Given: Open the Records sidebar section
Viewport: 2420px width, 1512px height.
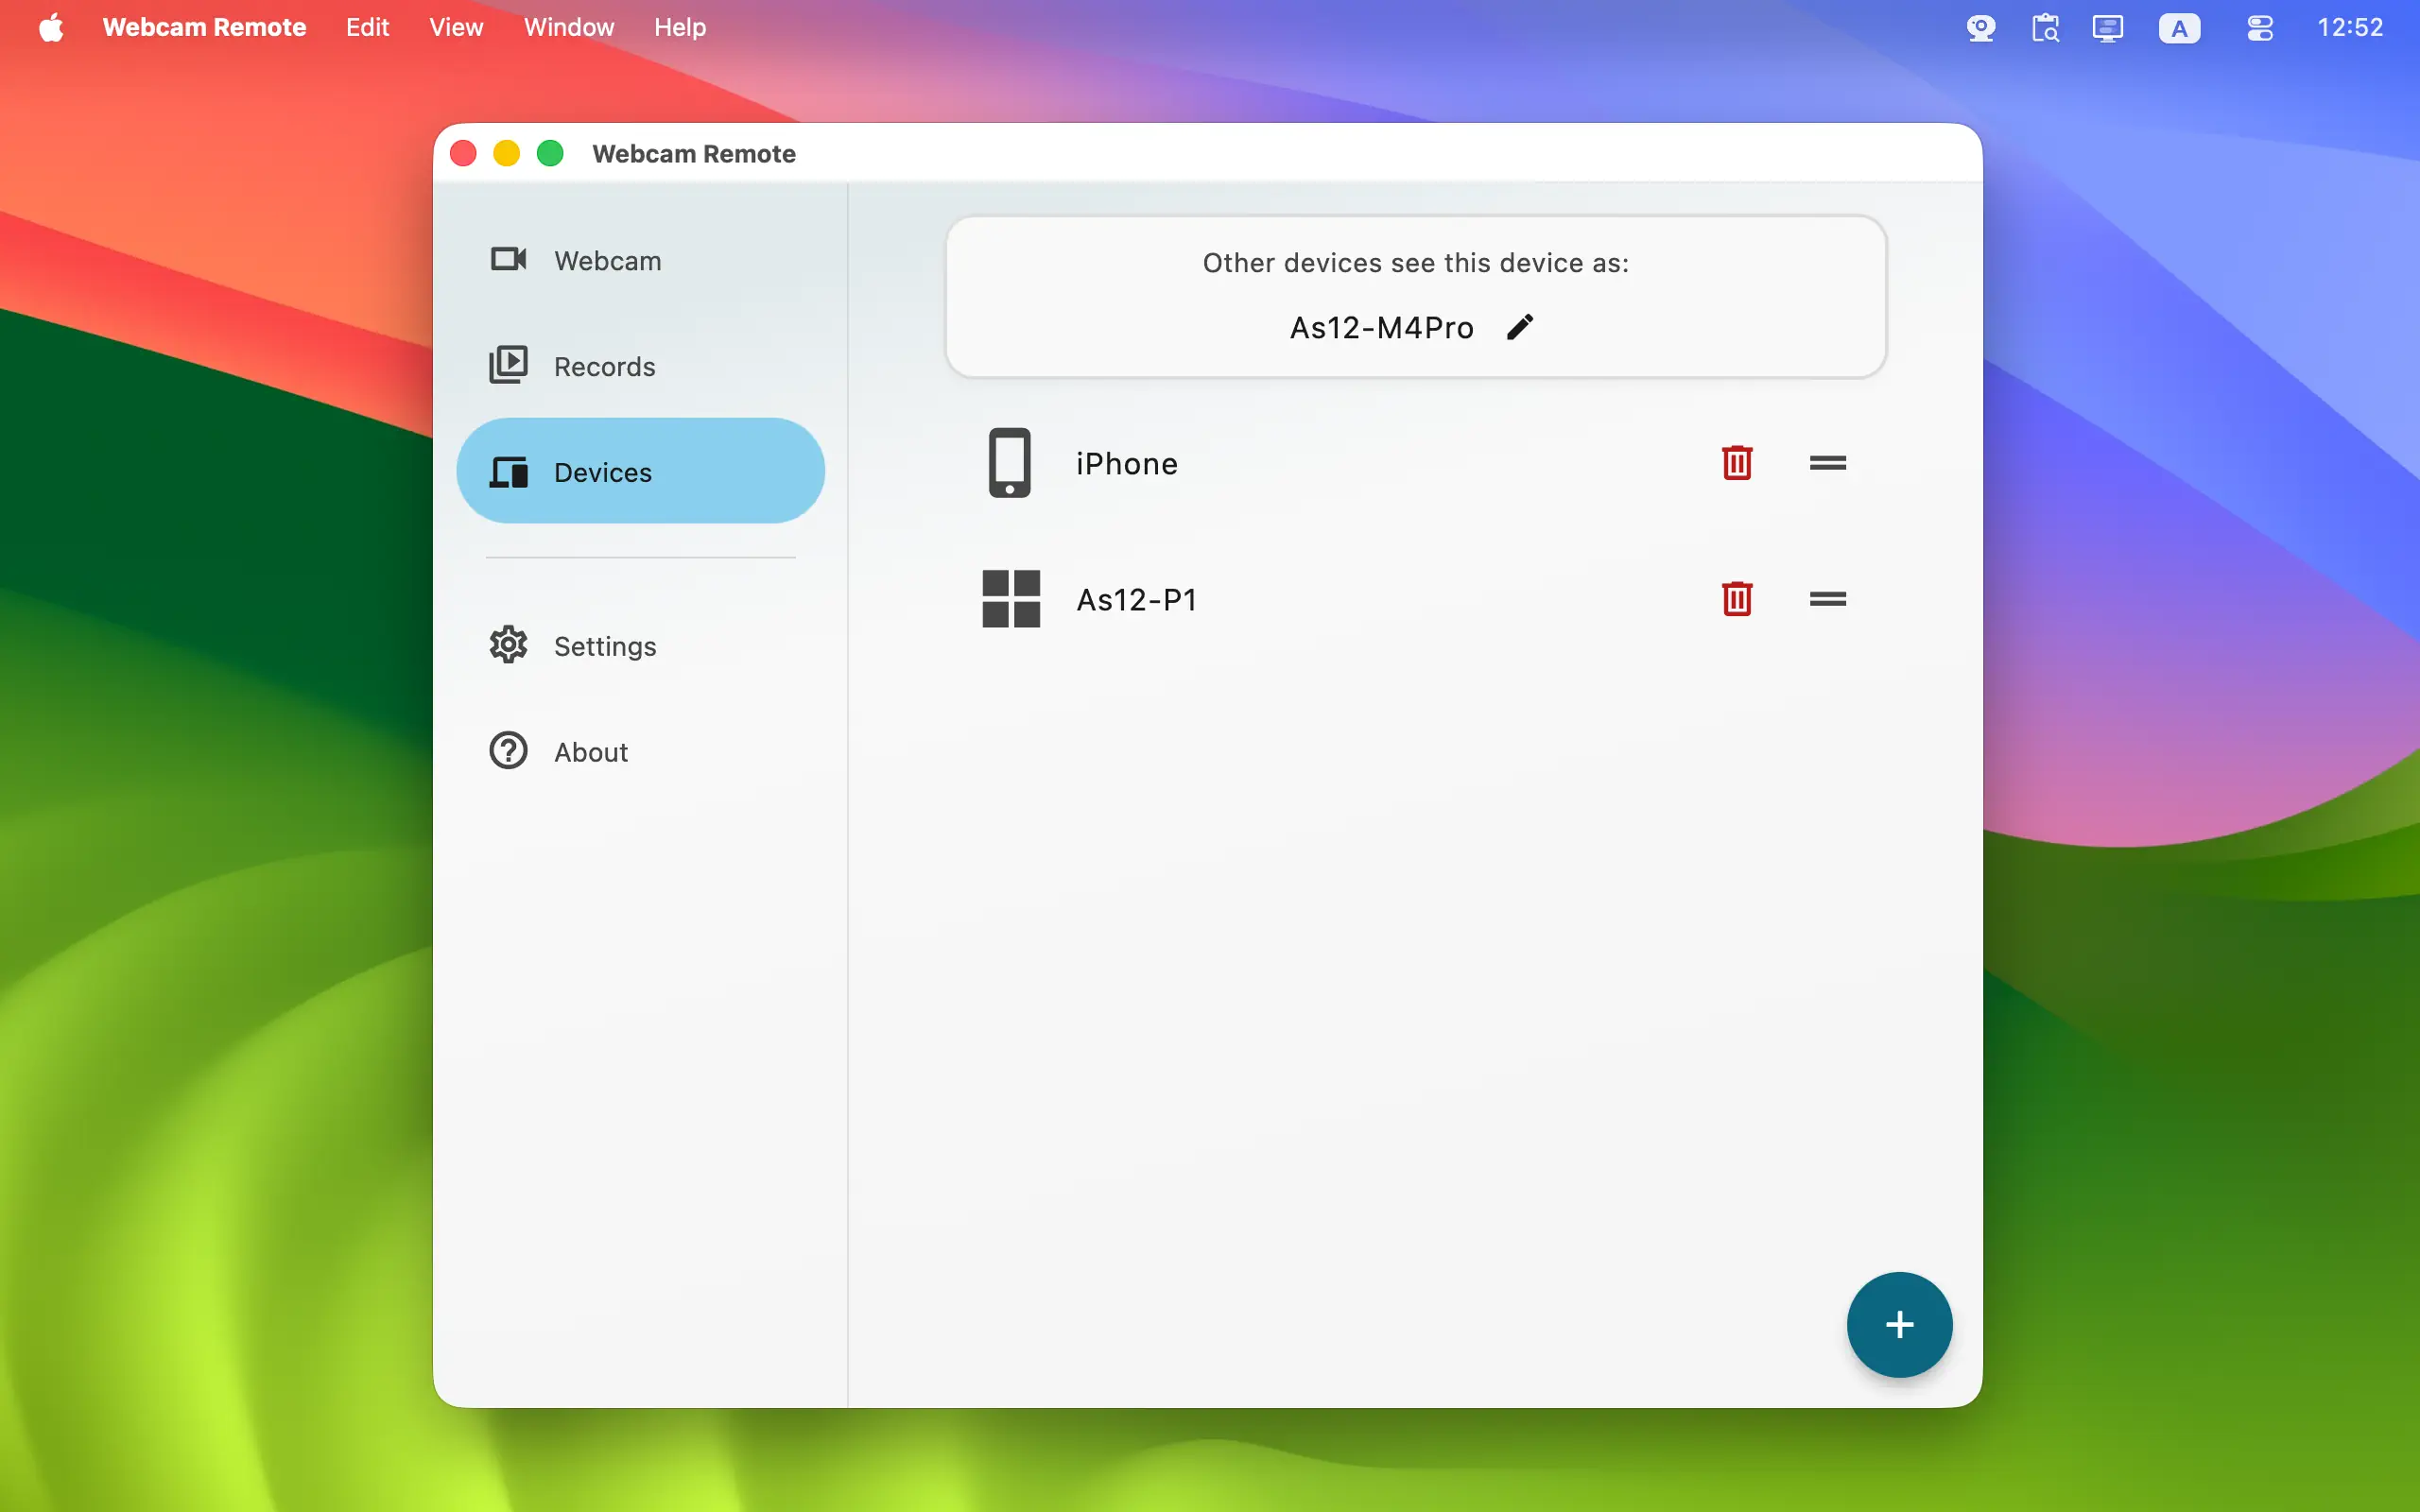Looking at the screenshot, I should point(640,366).
